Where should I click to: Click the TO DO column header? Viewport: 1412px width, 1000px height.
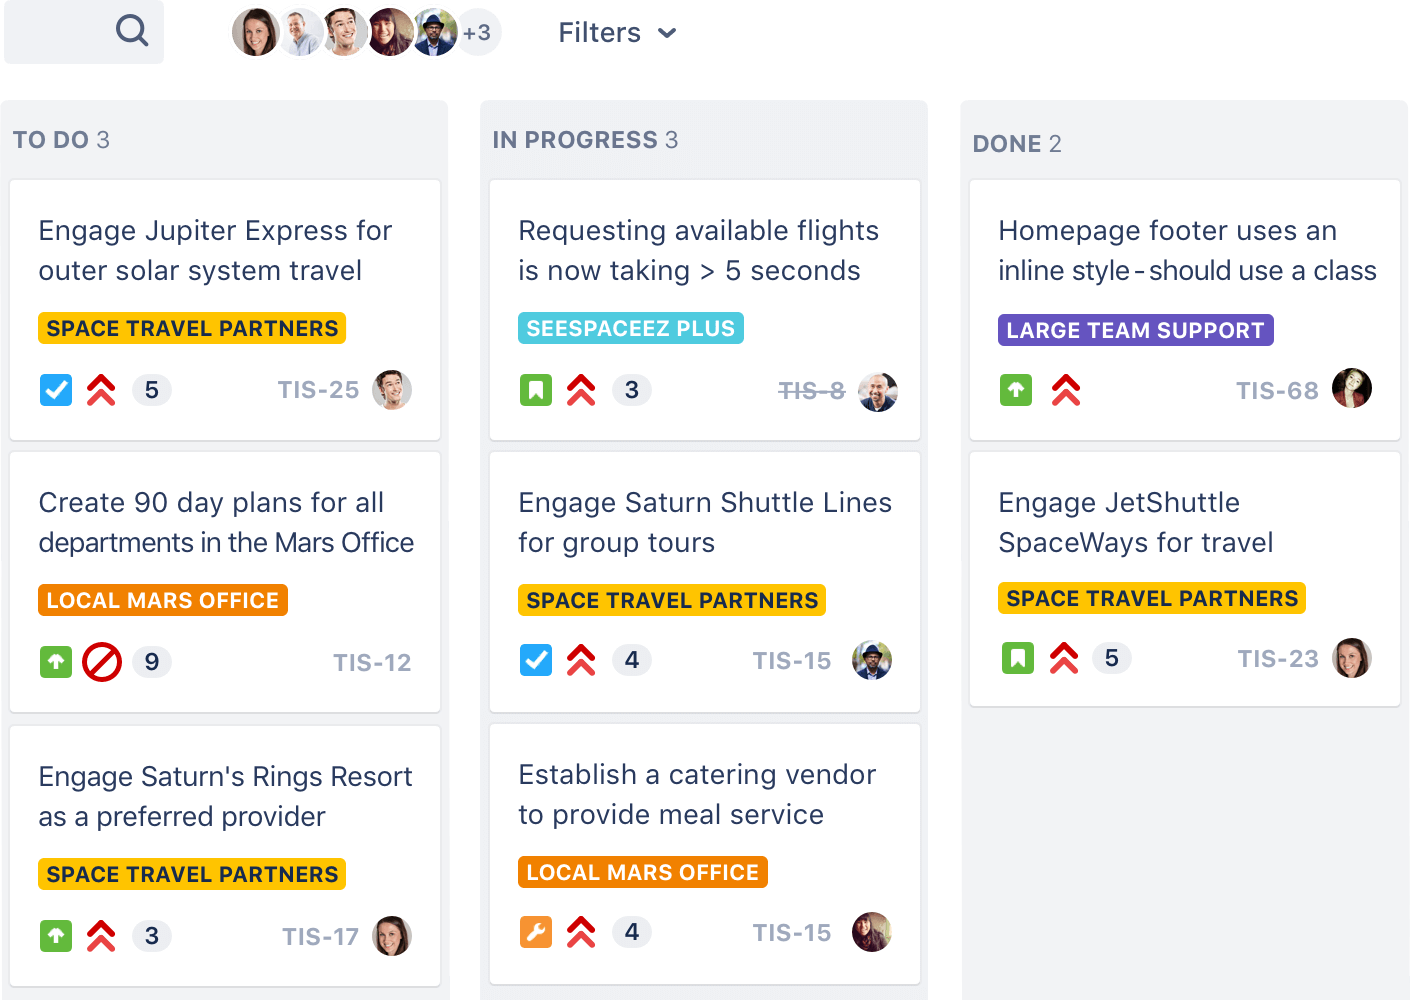(x=61, y=140)
